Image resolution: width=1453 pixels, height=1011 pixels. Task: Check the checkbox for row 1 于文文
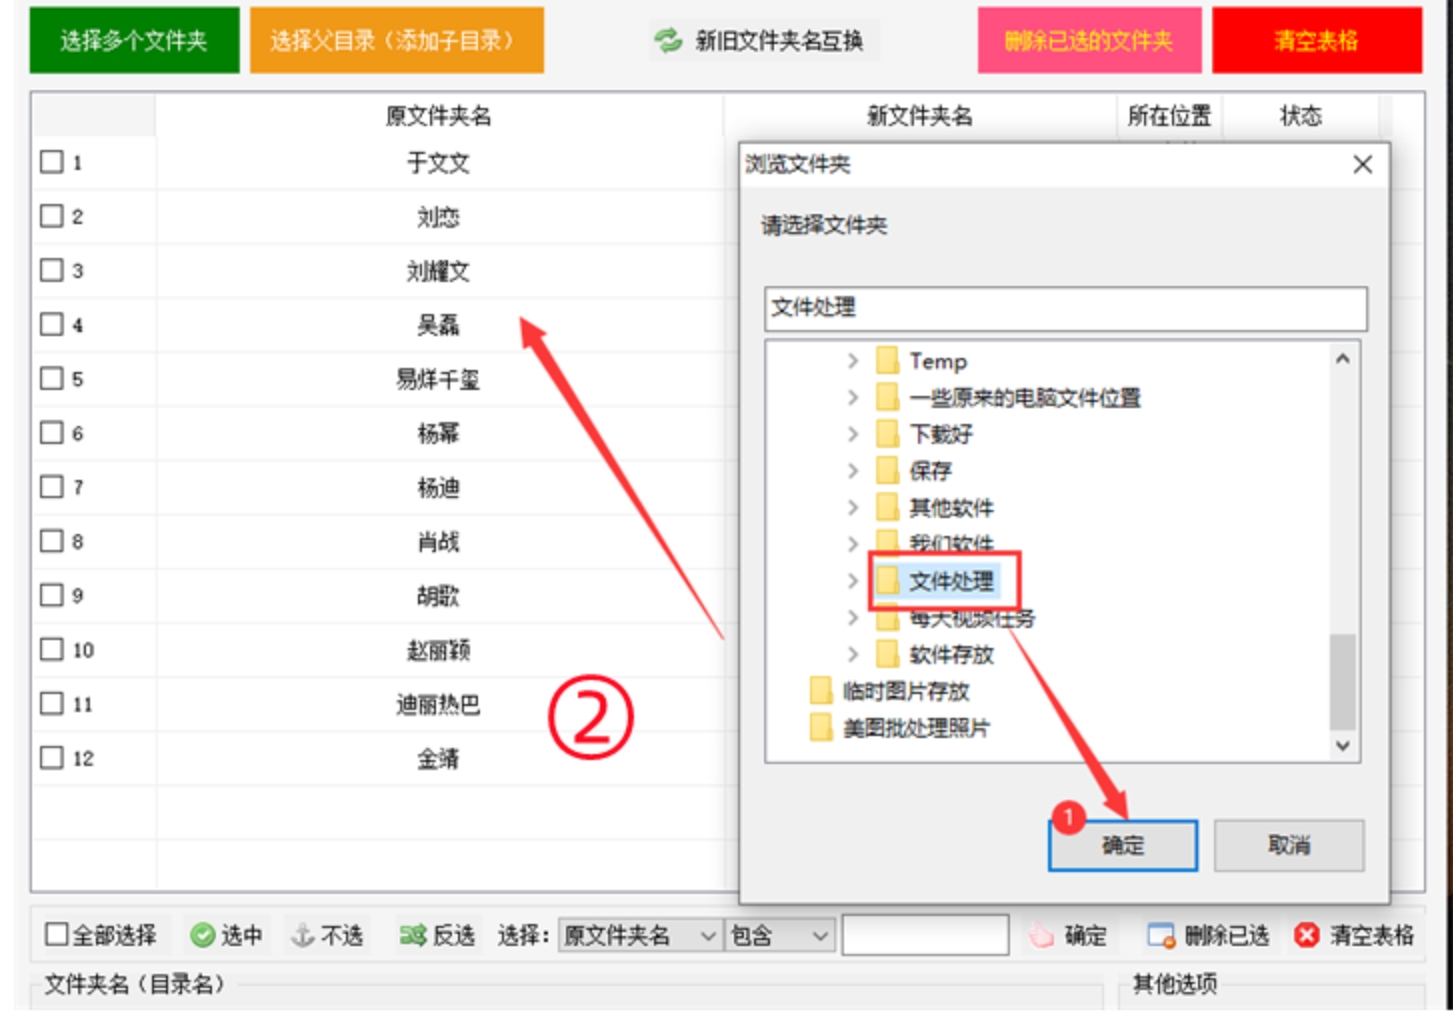51,162
